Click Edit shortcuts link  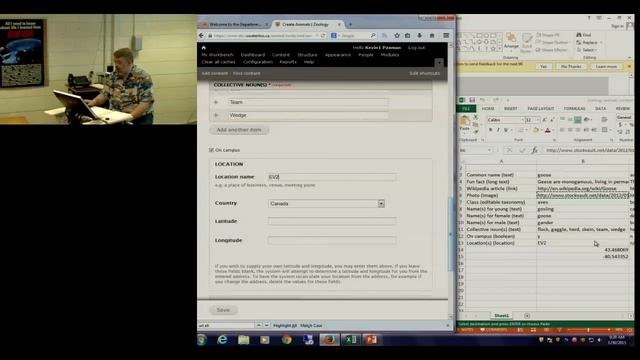point(424,73)
